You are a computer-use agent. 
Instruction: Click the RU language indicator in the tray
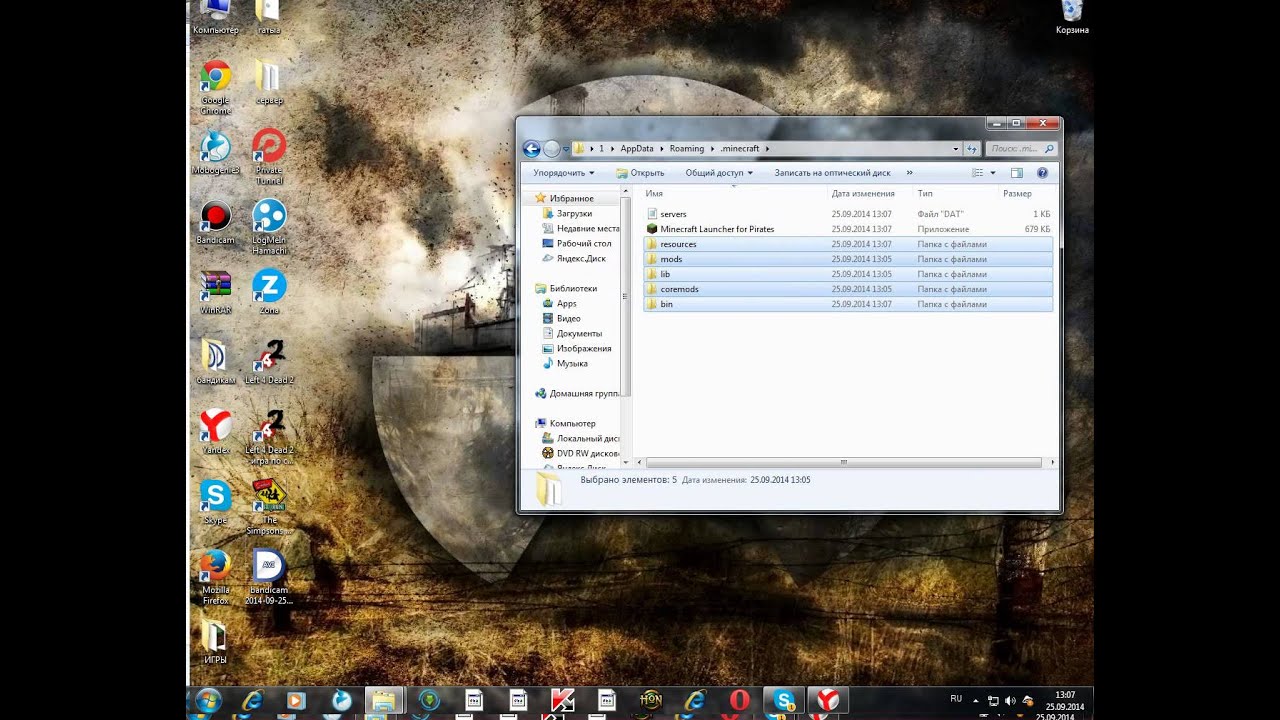(x=956, y=699)
